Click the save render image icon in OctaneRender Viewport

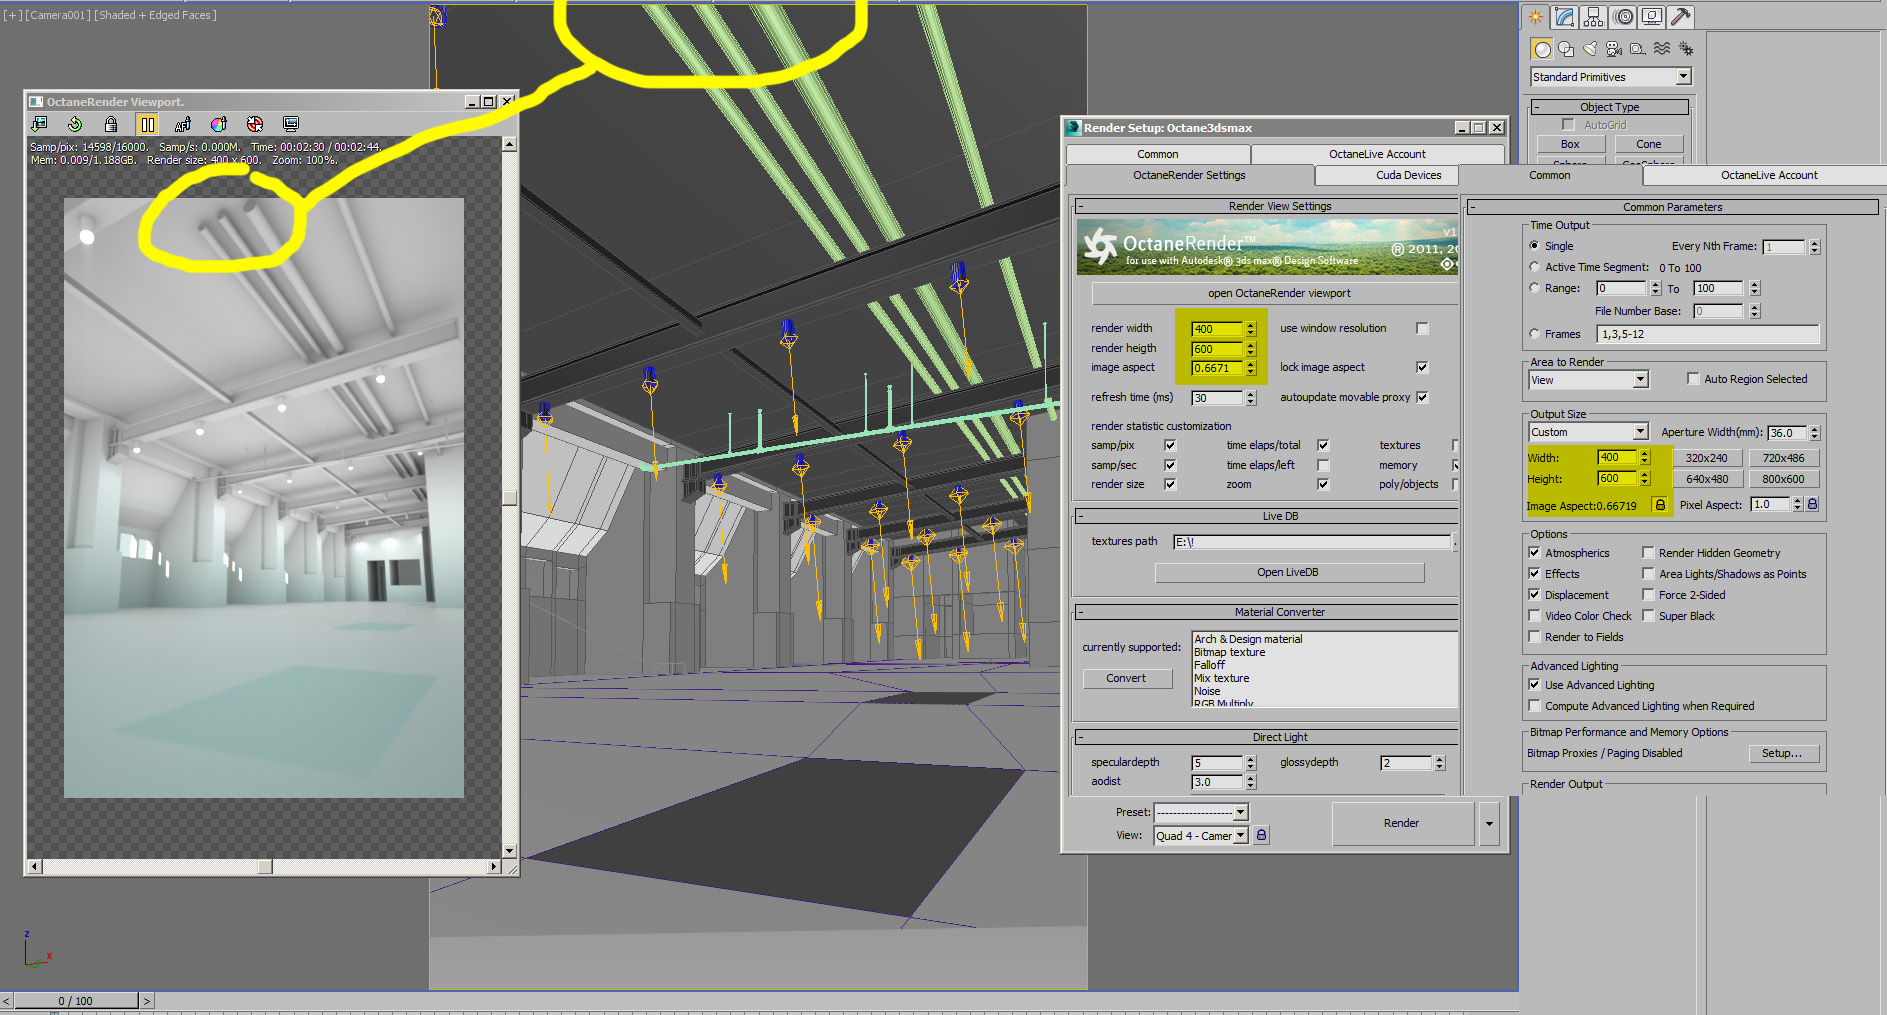(x=39, y=124)
